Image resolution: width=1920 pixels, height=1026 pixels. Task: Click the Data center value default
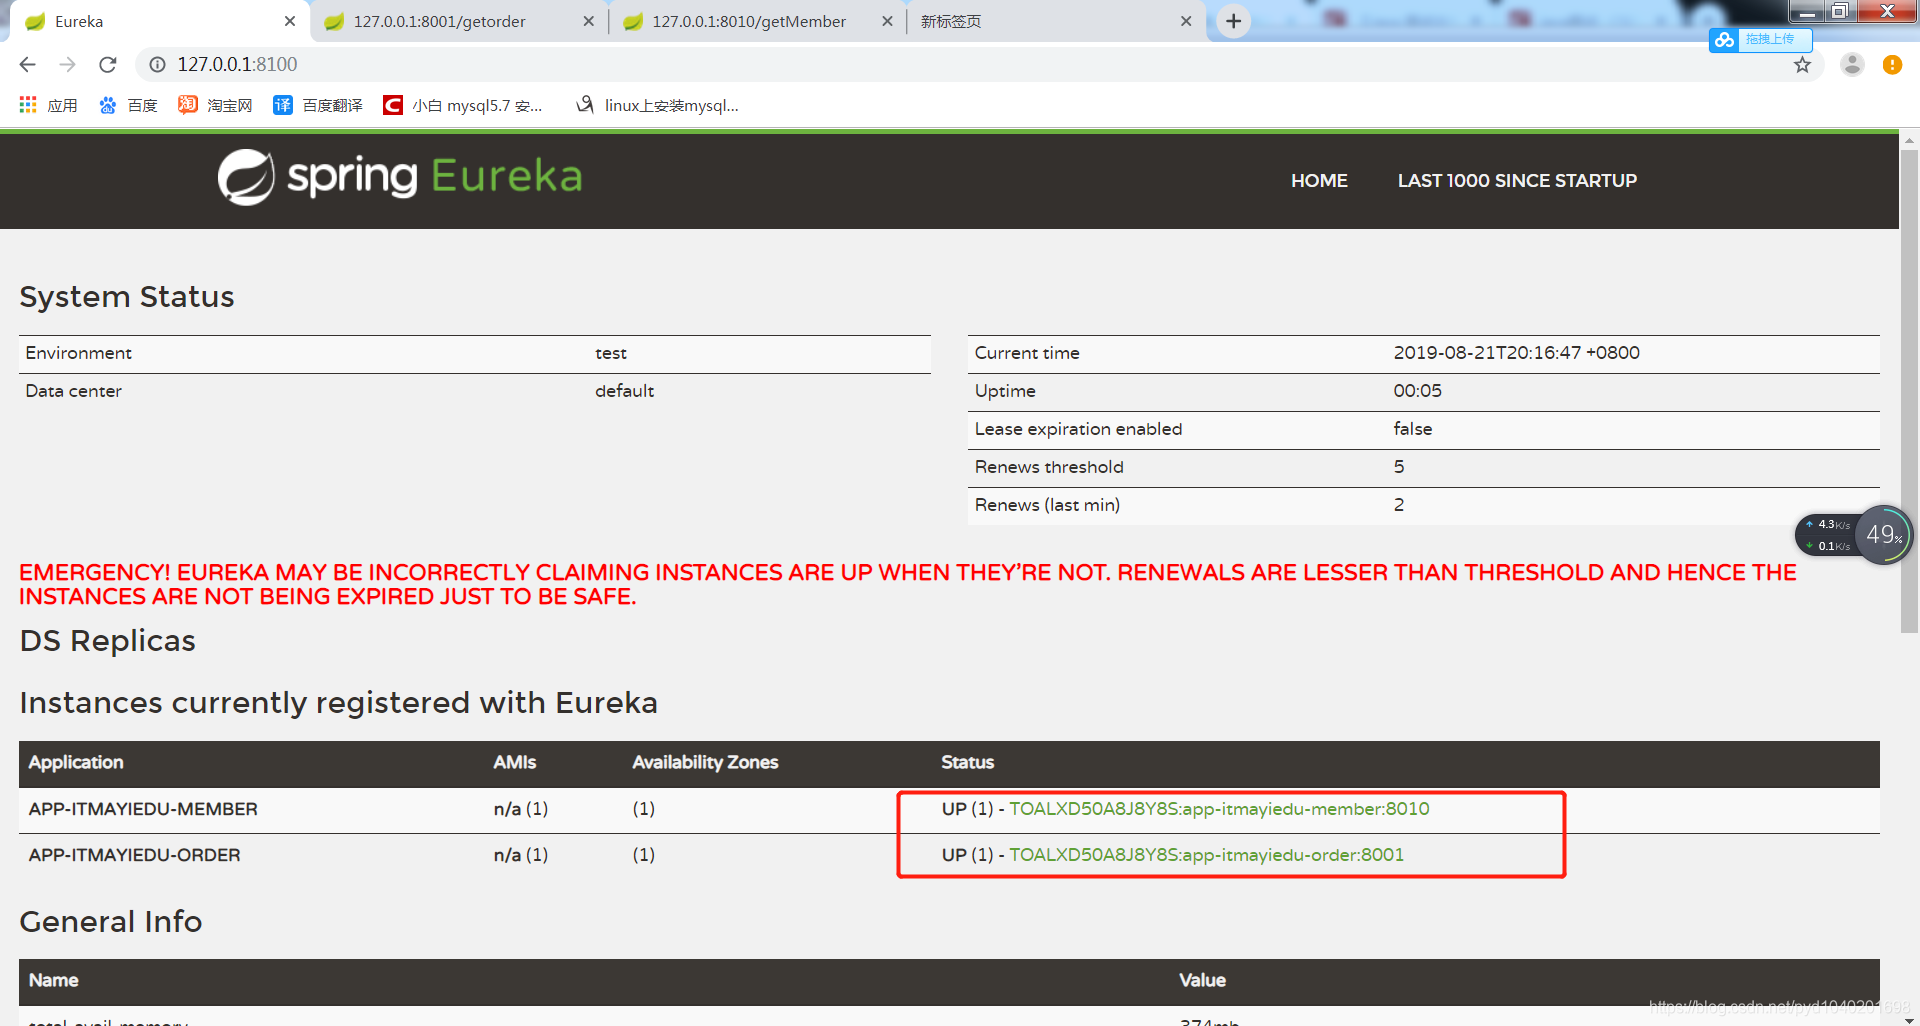point(624,391)
